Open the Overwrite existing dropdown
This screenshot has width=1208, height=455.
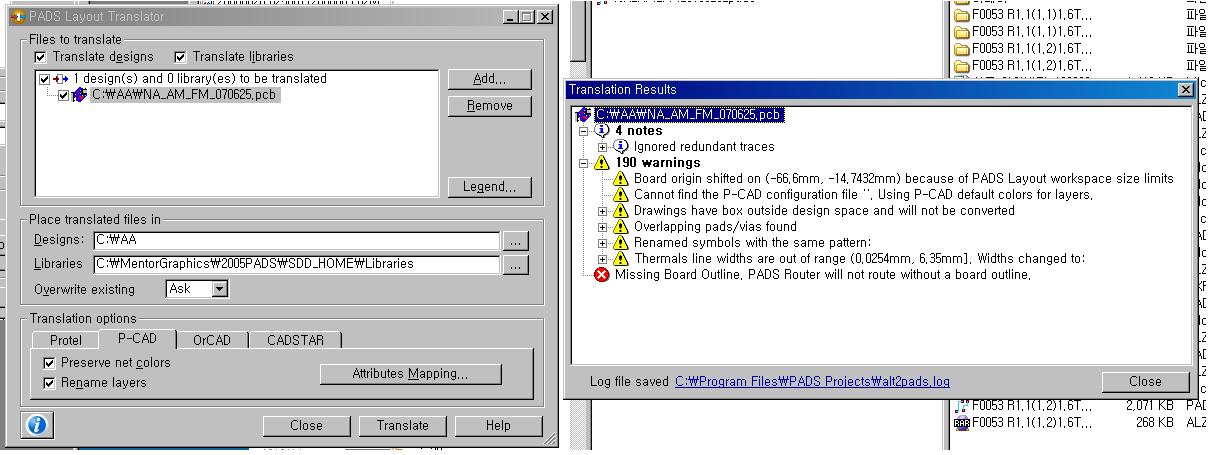pos(219,289)
